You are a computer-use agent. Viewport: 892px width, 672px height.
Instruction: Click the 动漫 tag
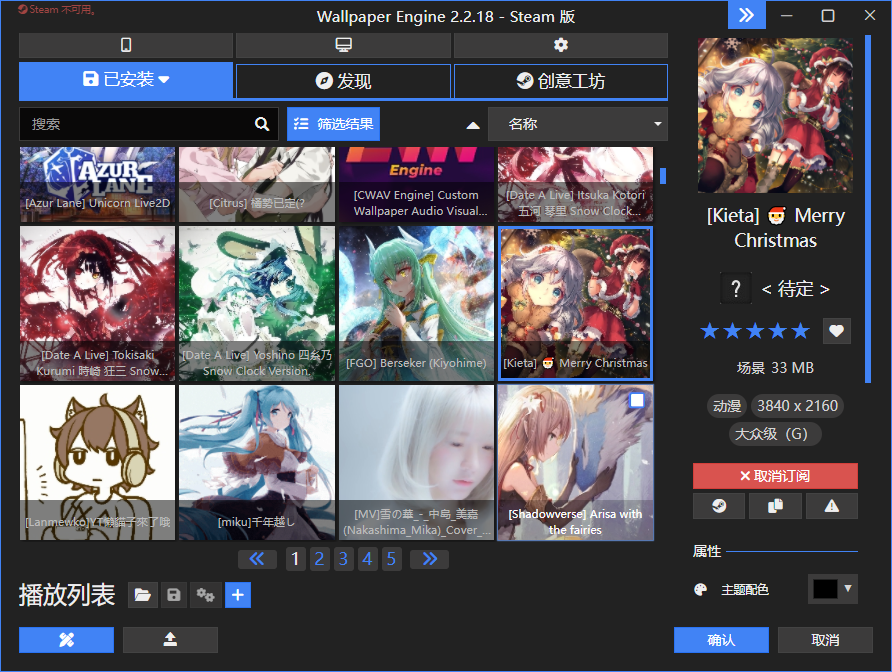726,406
